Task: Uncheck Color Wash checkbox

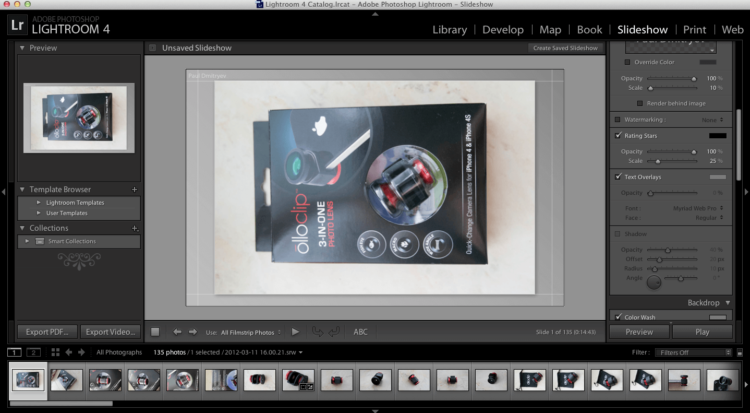Action: 618,317
